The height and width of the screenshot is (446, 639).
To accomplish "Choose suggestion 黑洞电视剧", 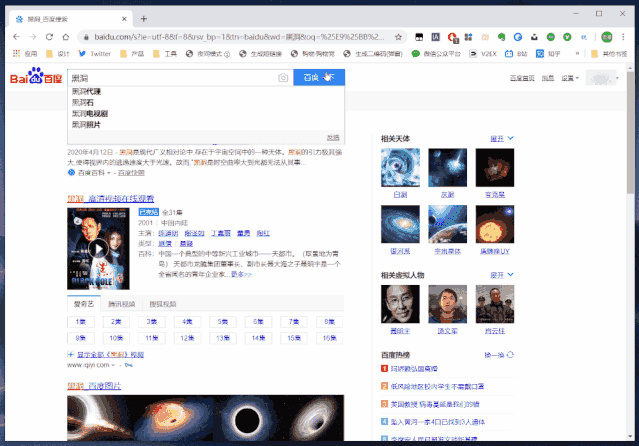I will click(206, 113).
